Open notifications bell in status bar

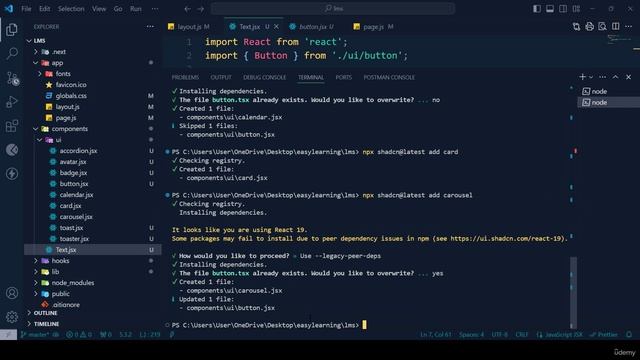click(629, 335)
